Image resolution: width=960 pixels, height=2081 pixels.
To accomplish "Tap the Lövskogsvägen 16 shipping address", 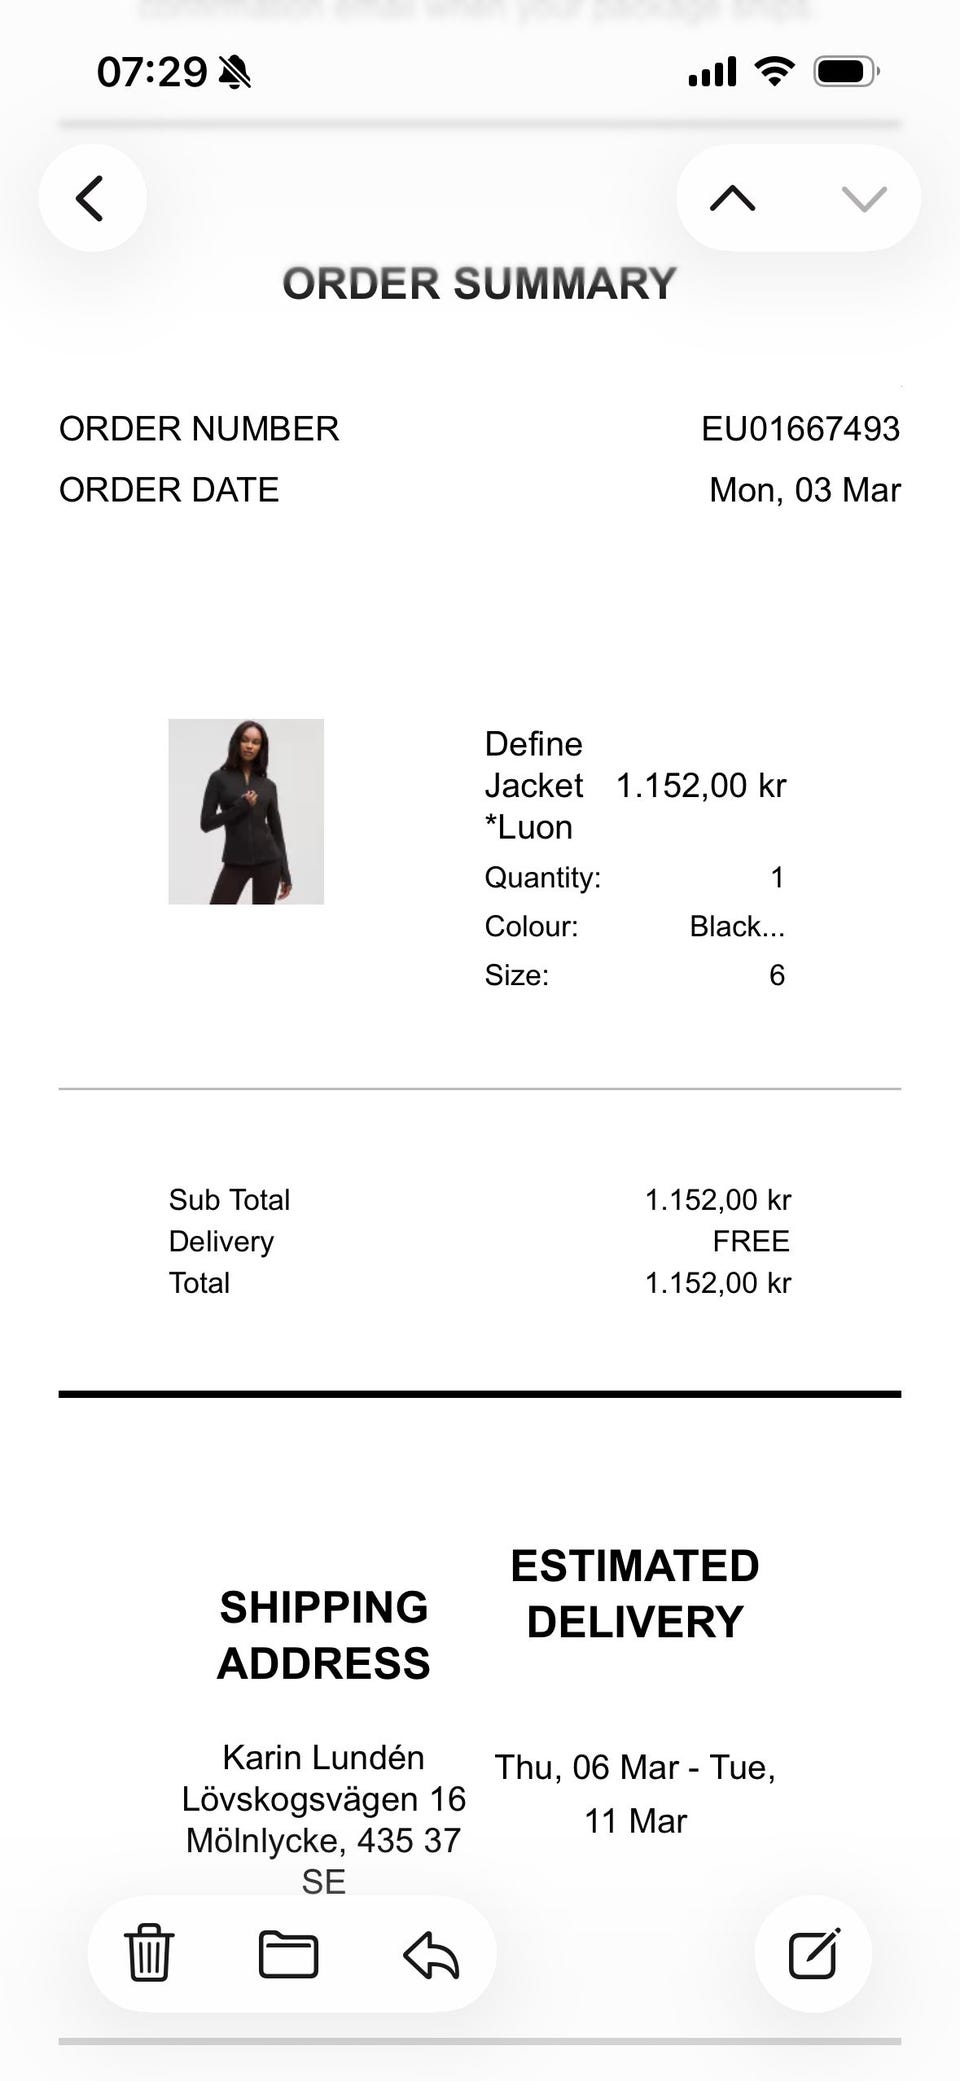I will click(x=323, y=1799).
